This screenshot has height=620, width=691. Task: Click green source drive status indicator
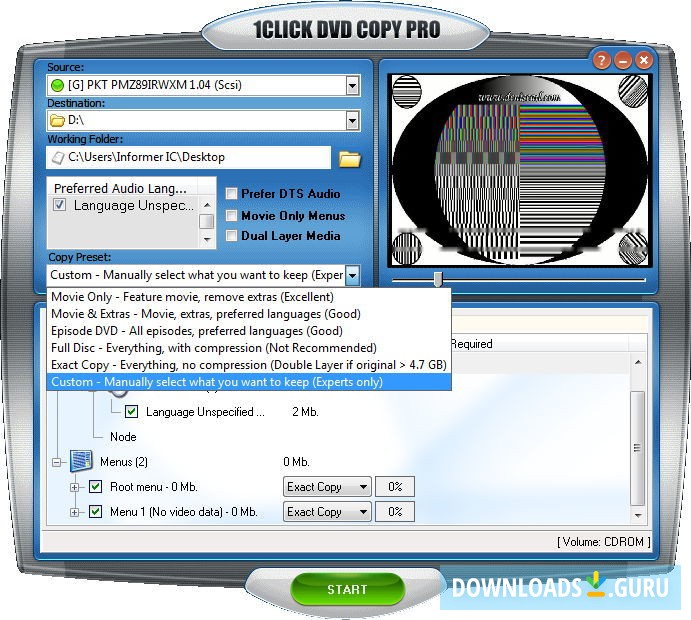57,85
